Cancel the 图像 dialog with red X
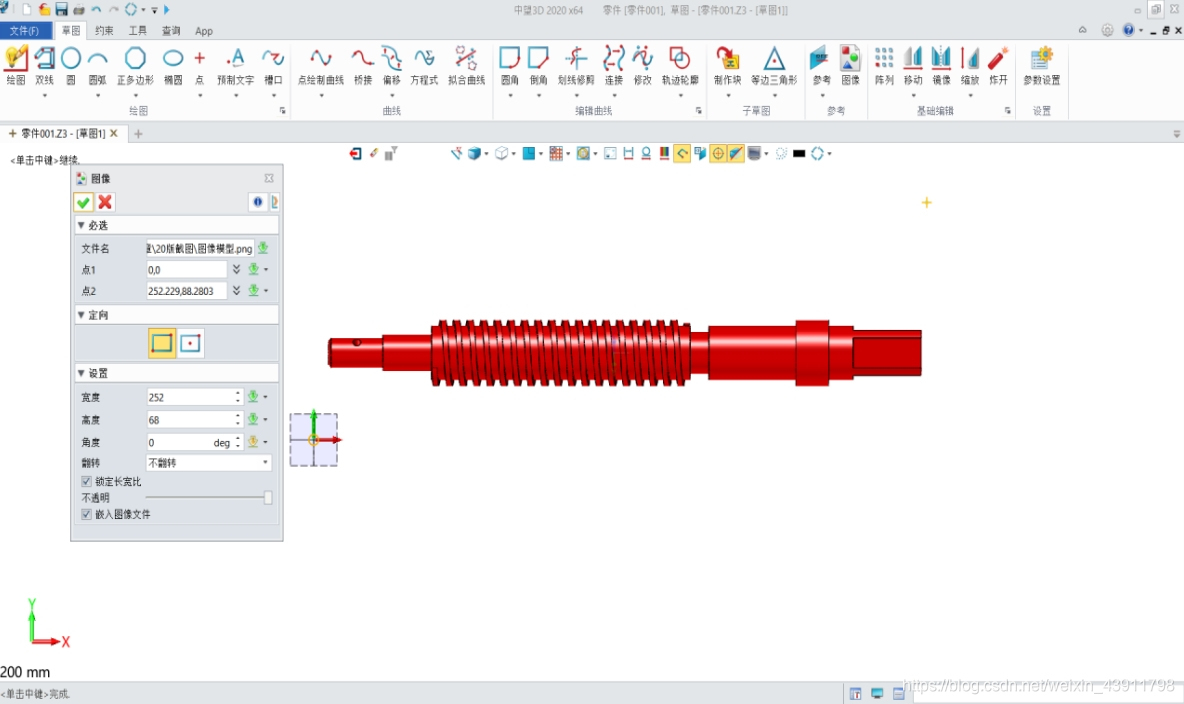1184x704 pixels. tap(105, 202)
